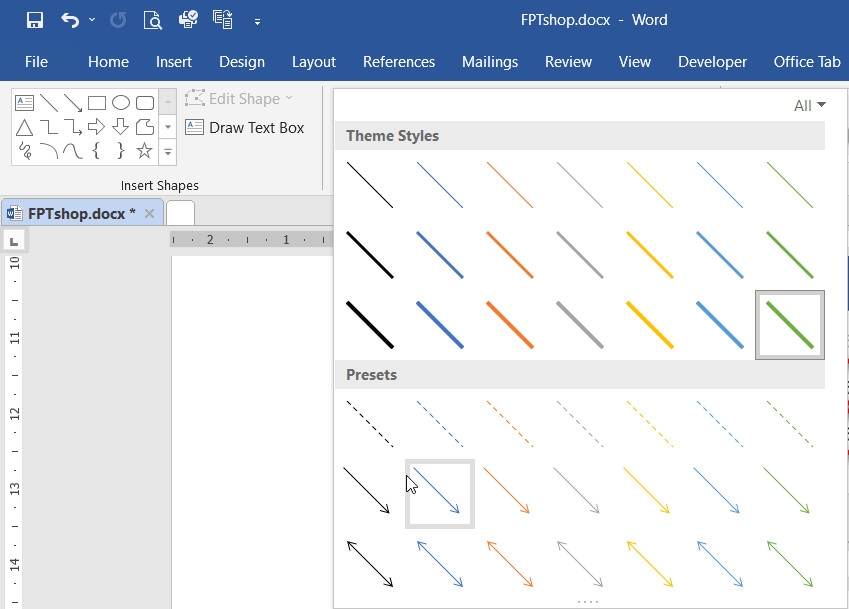Pick the orange double-headed arrow preset
The height and width of the screenshot is (609, 849).
point(510,564)
